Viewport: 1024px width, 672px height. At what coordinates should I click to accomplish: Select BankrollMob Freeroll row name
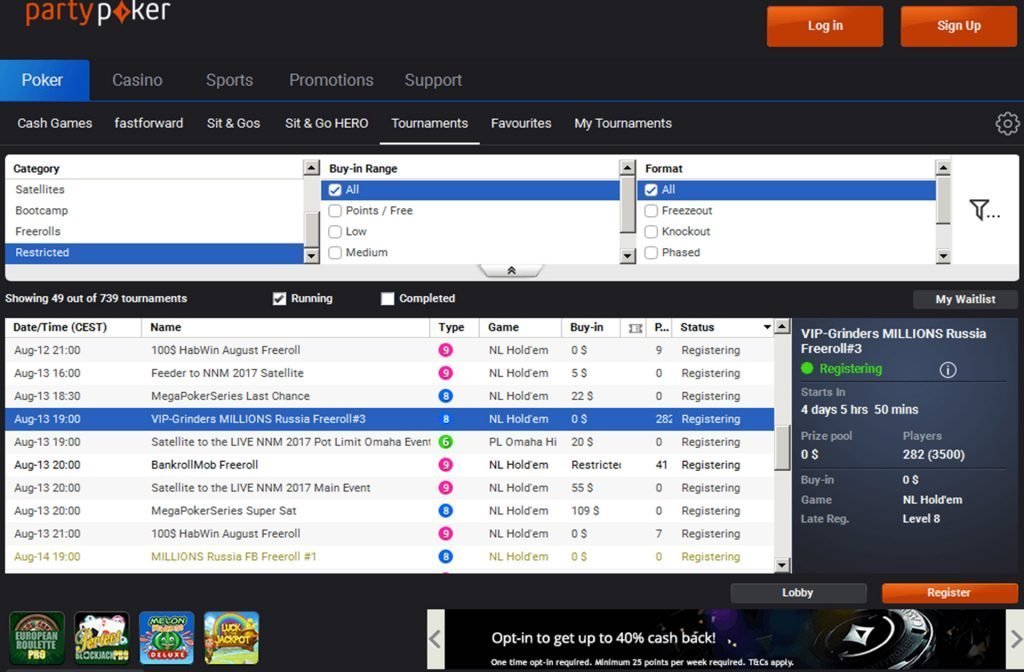(204, 465)
